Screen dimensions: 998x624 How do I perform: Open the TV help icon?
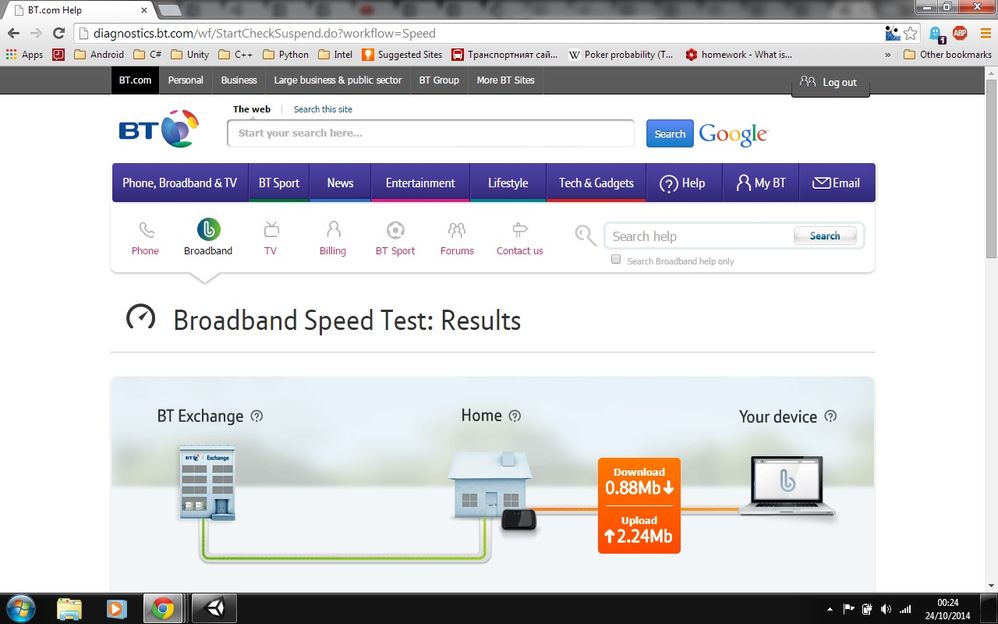coord(271,229)
